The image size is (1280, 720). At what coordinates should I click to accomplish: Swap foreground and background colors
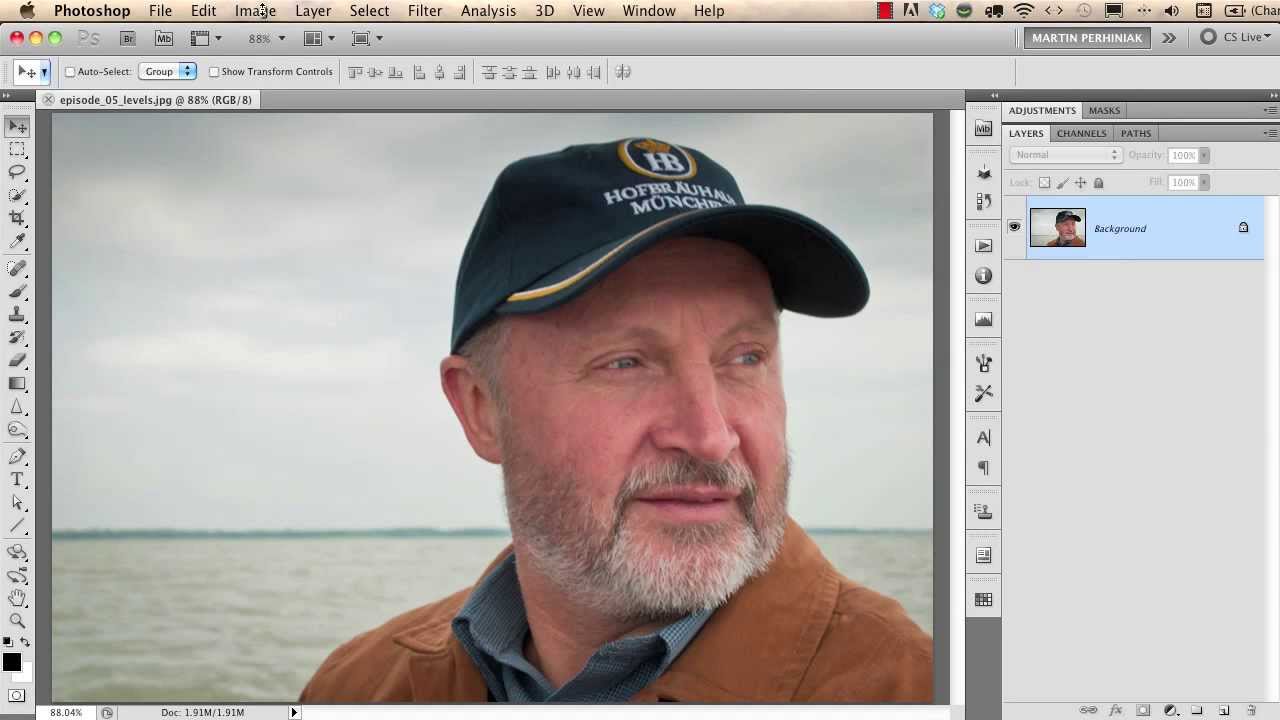point(25,642)
